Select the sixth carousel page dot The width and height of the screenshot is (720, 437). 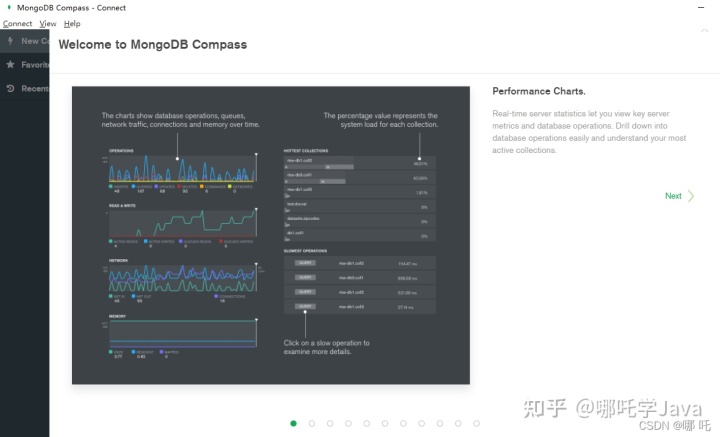(385, 423)
